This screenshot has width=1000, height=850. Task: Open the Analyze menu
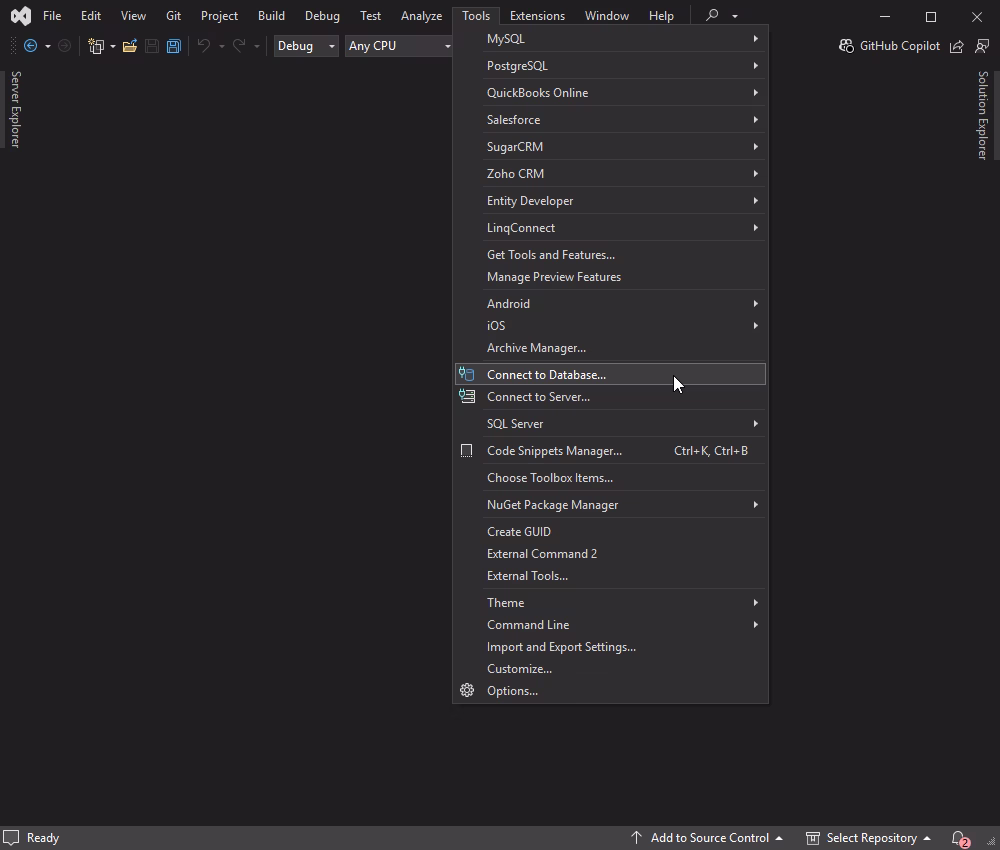coord(421,16)
